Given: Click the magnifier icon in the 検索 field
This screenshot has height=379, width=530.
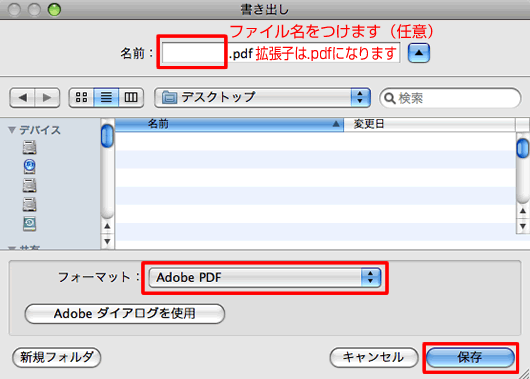Looking at the screenshot, I should [390, 98].
